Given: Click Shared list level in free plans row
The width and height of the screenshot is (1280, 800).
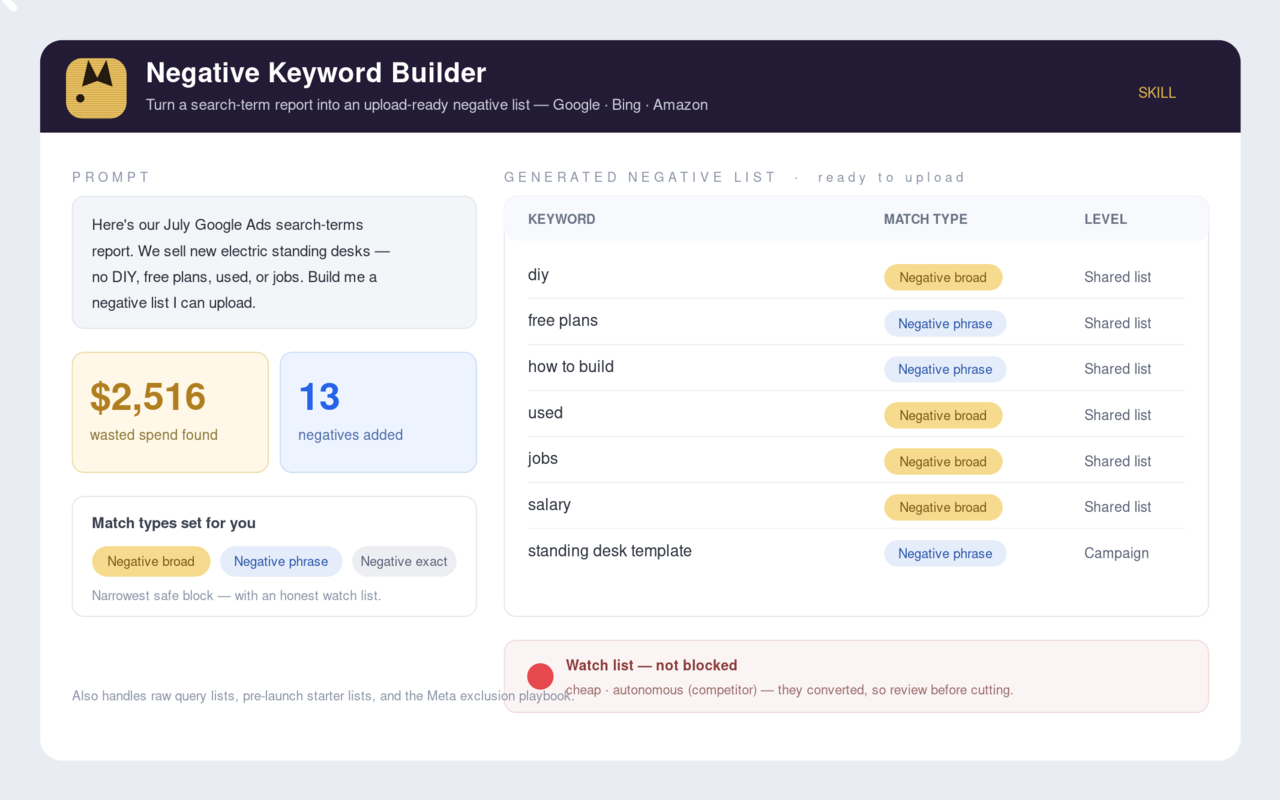Looking at the screenshot, I should tap(1117, 323).
